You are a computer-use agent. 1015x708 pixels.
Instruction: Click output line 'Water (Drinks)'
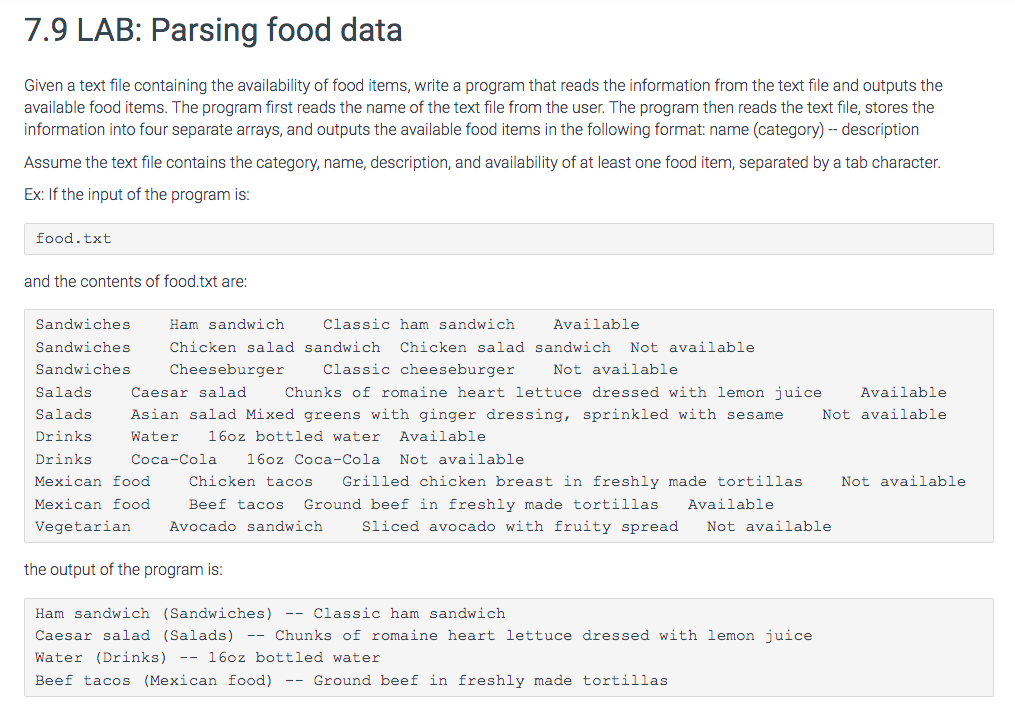click(208, 658)
